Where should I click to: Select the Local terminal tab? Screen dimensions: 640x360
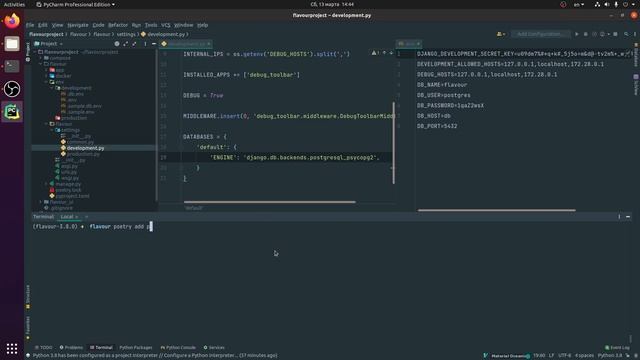click(67, 217)
